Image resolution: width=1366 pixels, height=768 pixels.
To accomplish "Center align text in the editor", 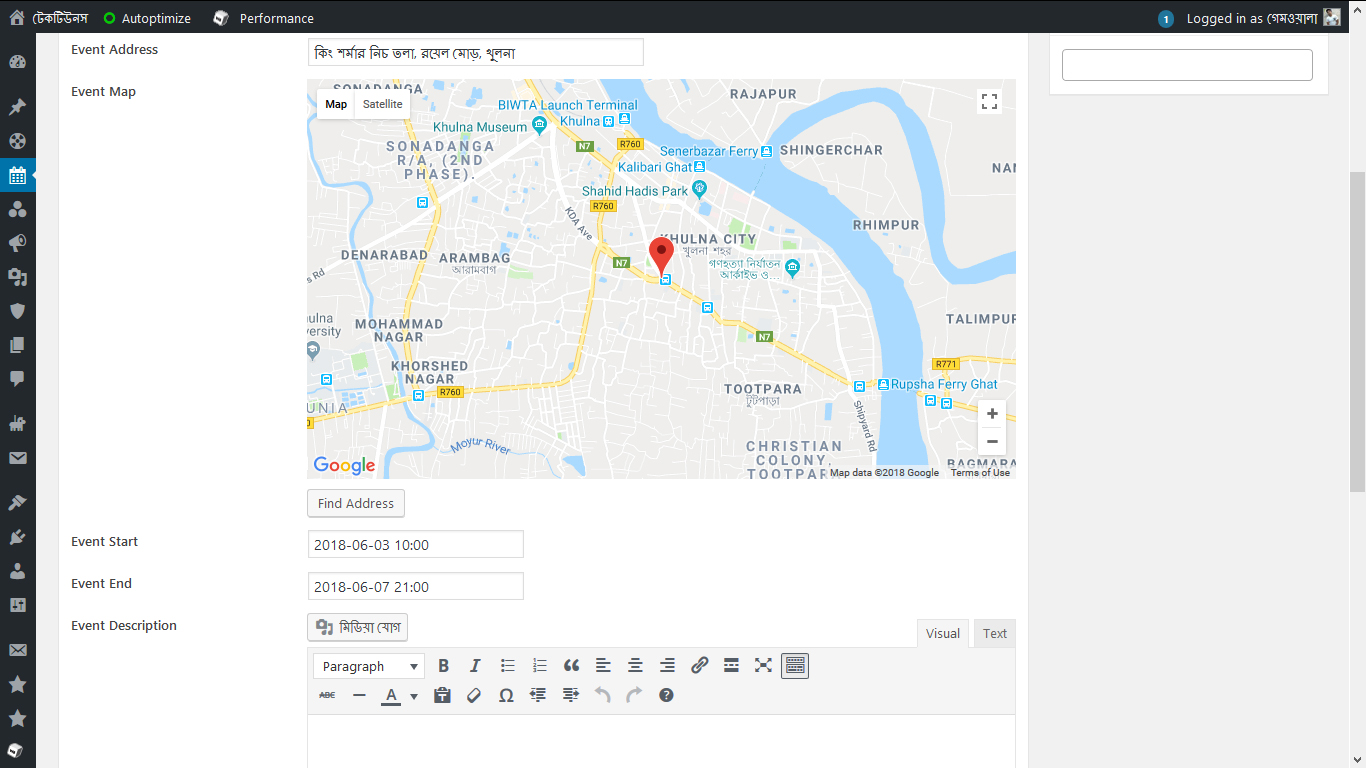I will [635, 666].
